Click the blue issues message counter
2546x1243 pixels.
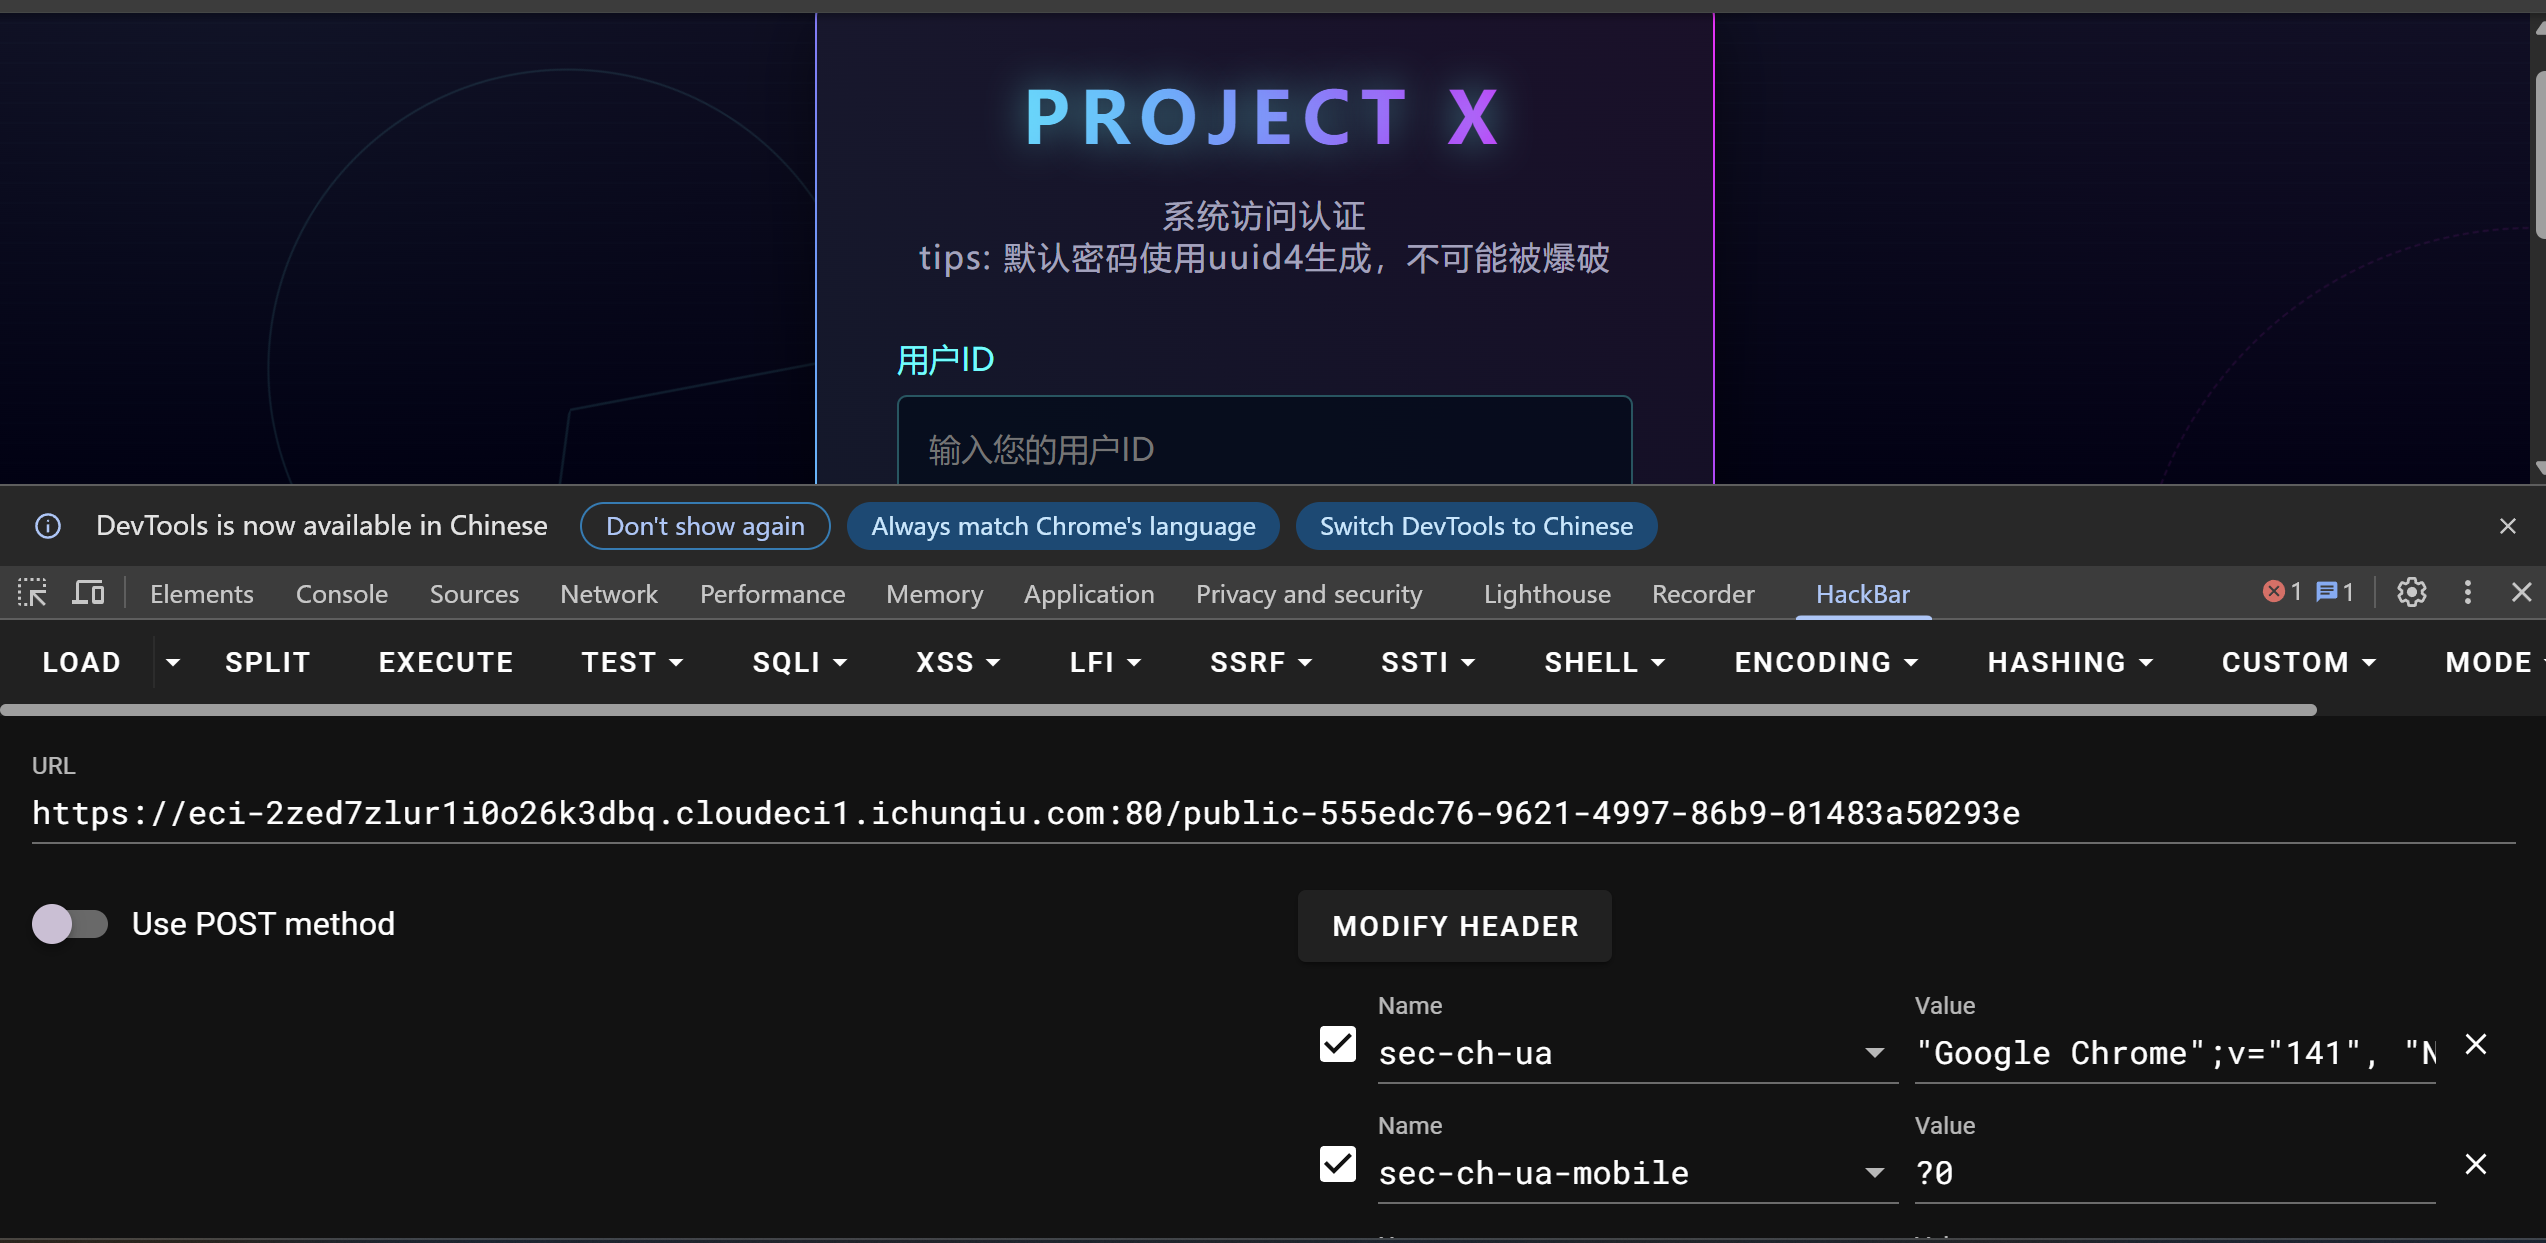[2334, 593]
